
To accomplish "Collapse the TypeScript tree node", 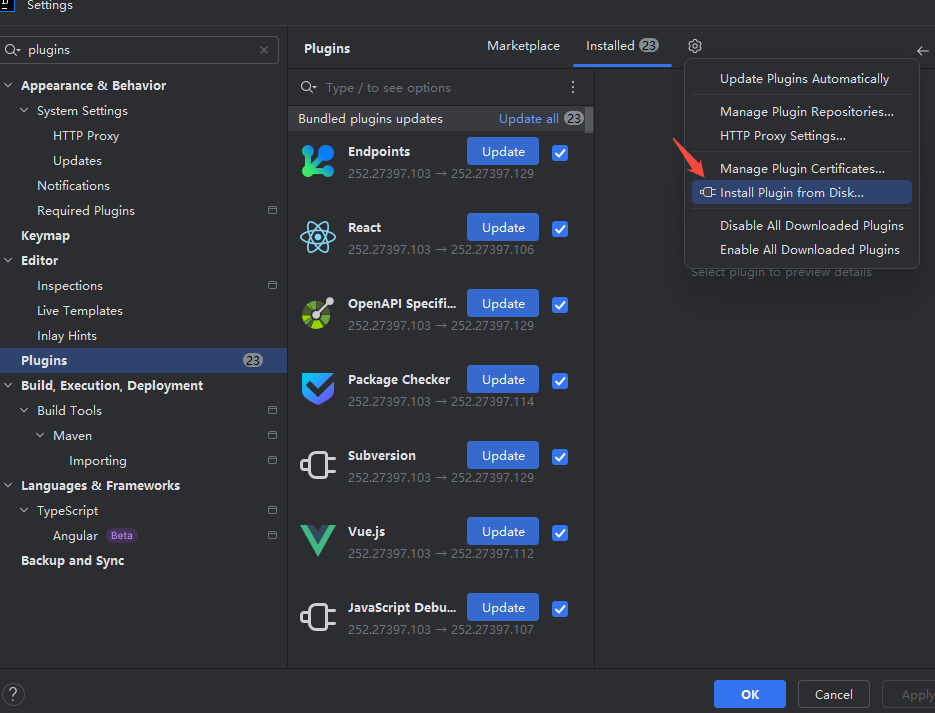I will [x=24, y=510].
